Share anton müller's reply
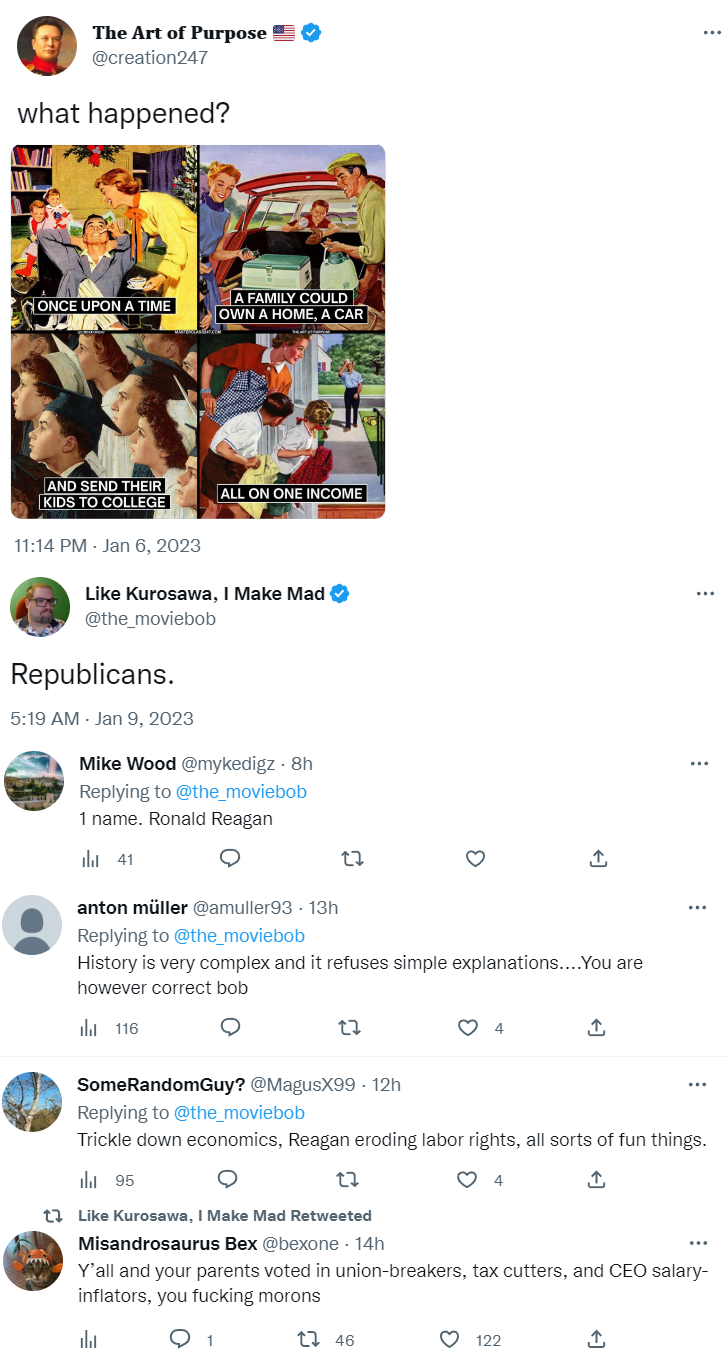The height and width of the screenshot is (1370, 726). pyautogui.click(x=596, y=1027)
